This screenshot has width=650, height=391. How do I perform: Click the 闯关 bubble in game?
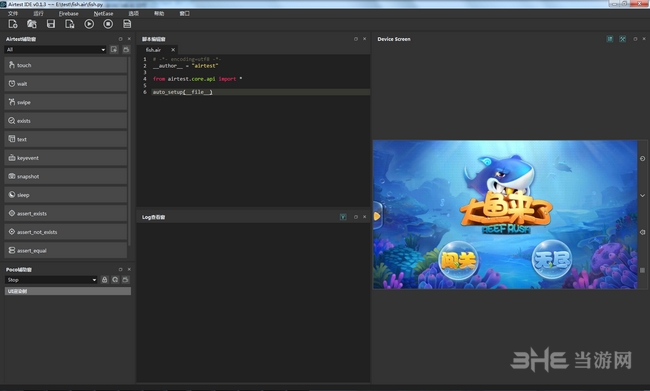pos(458,260)
